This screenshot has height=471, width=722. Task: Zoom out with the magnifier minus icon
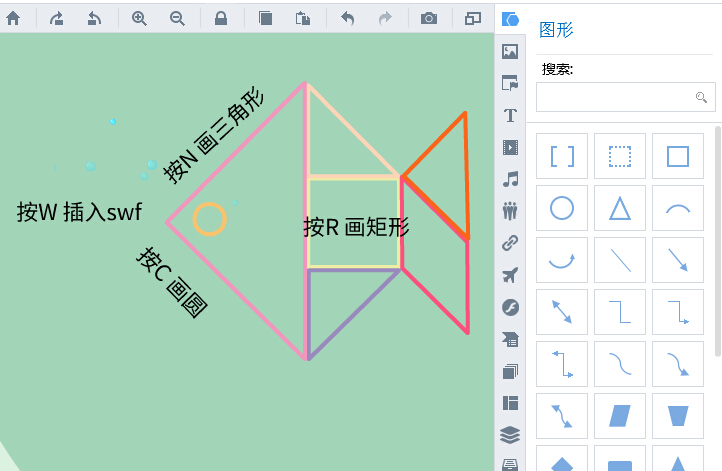(177, 18)
